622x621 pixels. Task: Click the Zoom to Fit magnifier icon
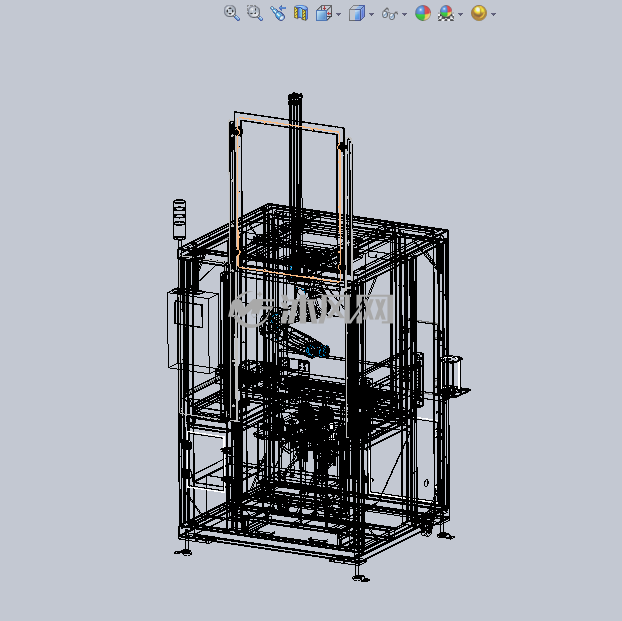[232, 13]
